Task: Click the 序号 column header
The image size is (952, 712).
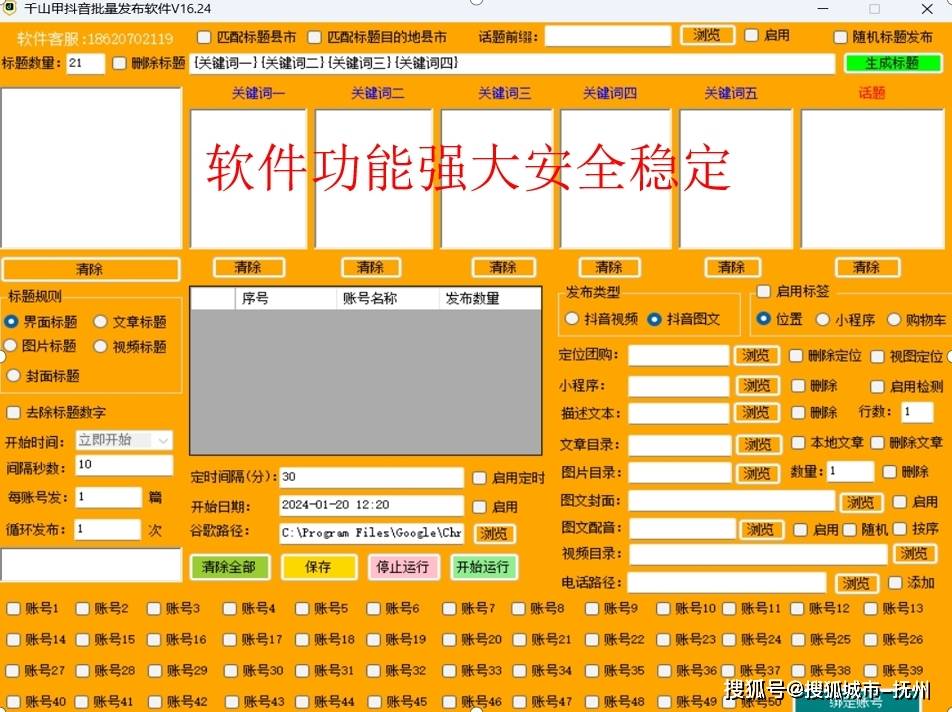Action: [x=285, y=298]
